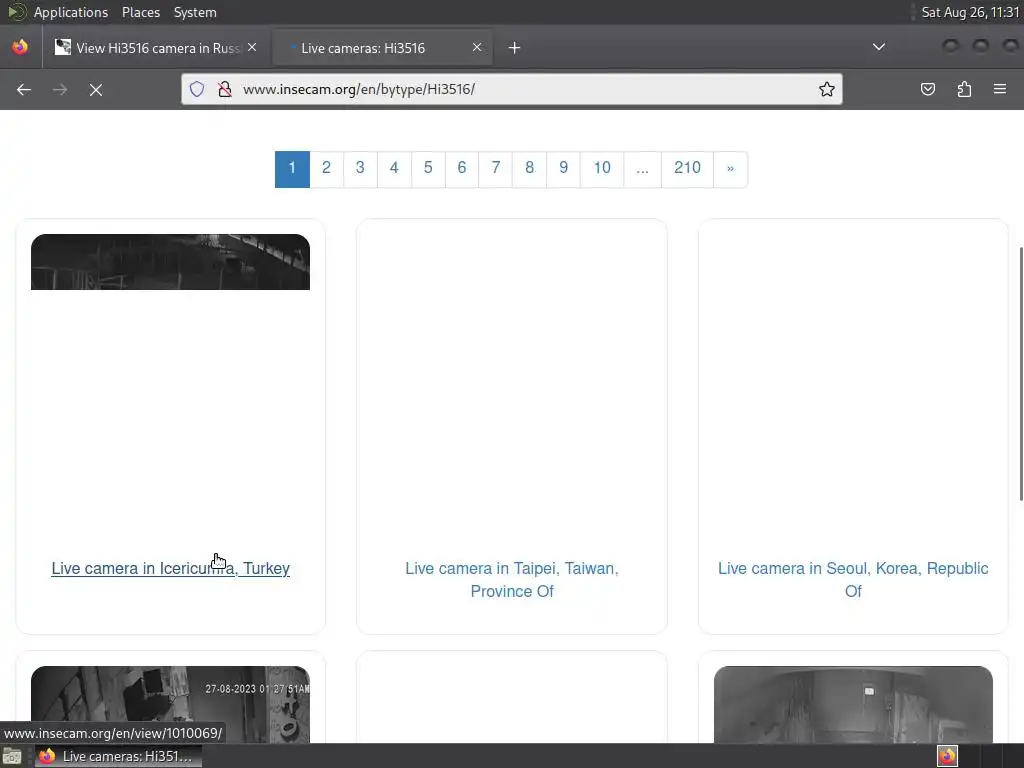
Task: Go to pagination page 5
Action: 428,169
